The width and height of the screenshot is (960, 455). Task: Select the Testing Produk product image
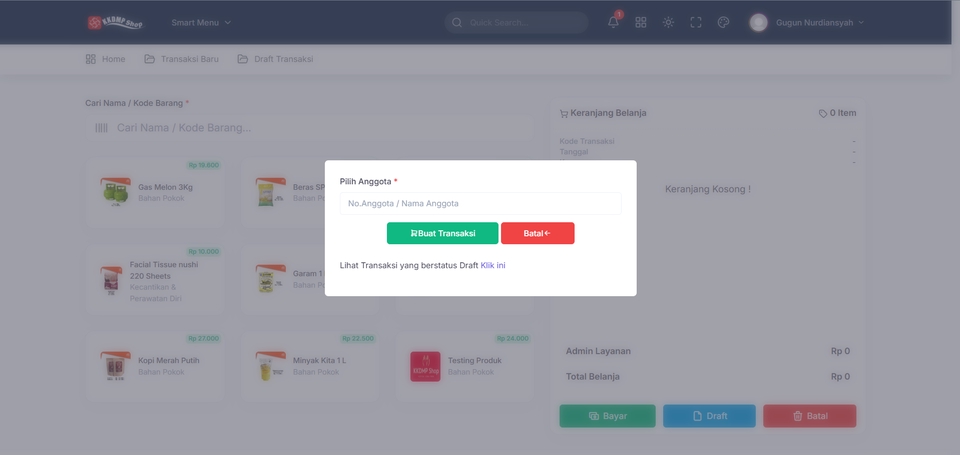tap(425, 366)
